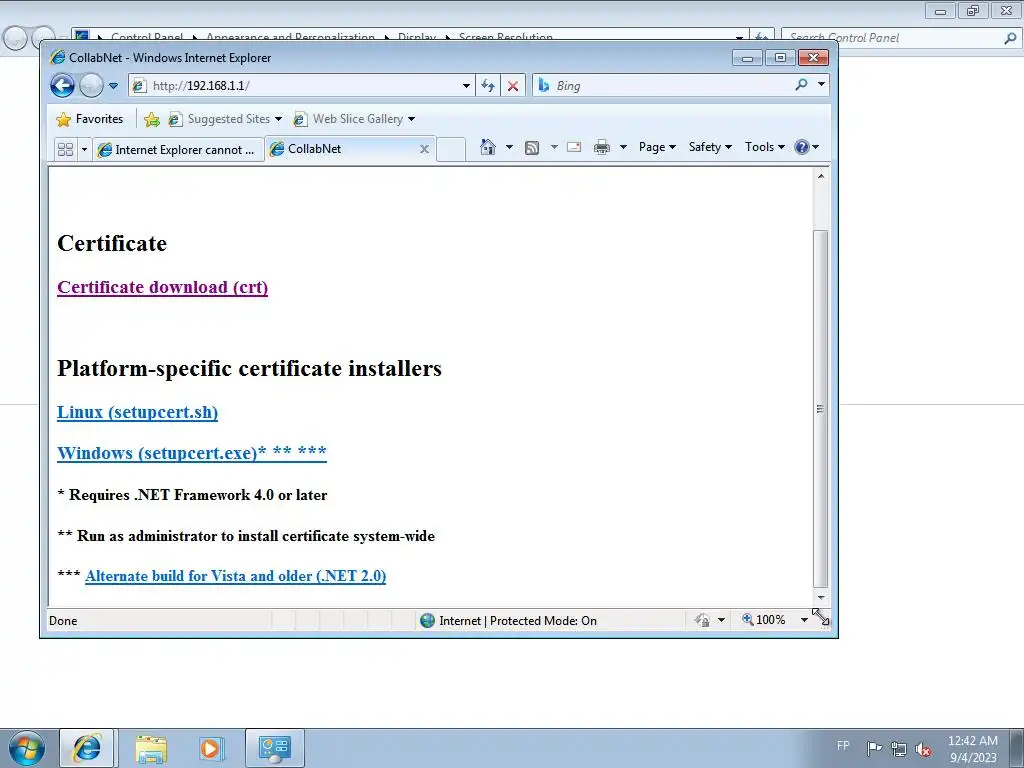Open Quick Tabs grid icon
Image resolution: width=1024 pixels, height=768 pixels.
(x=65, y=150)
